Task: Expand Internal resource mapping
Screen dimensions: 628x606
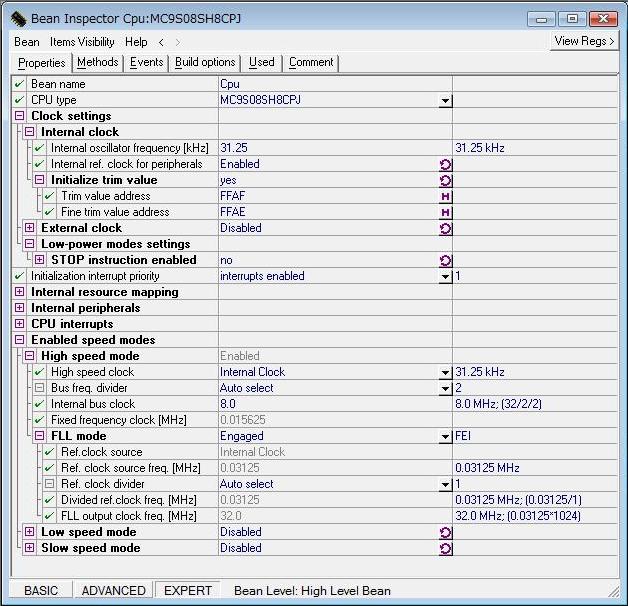Action: point(19,292)
